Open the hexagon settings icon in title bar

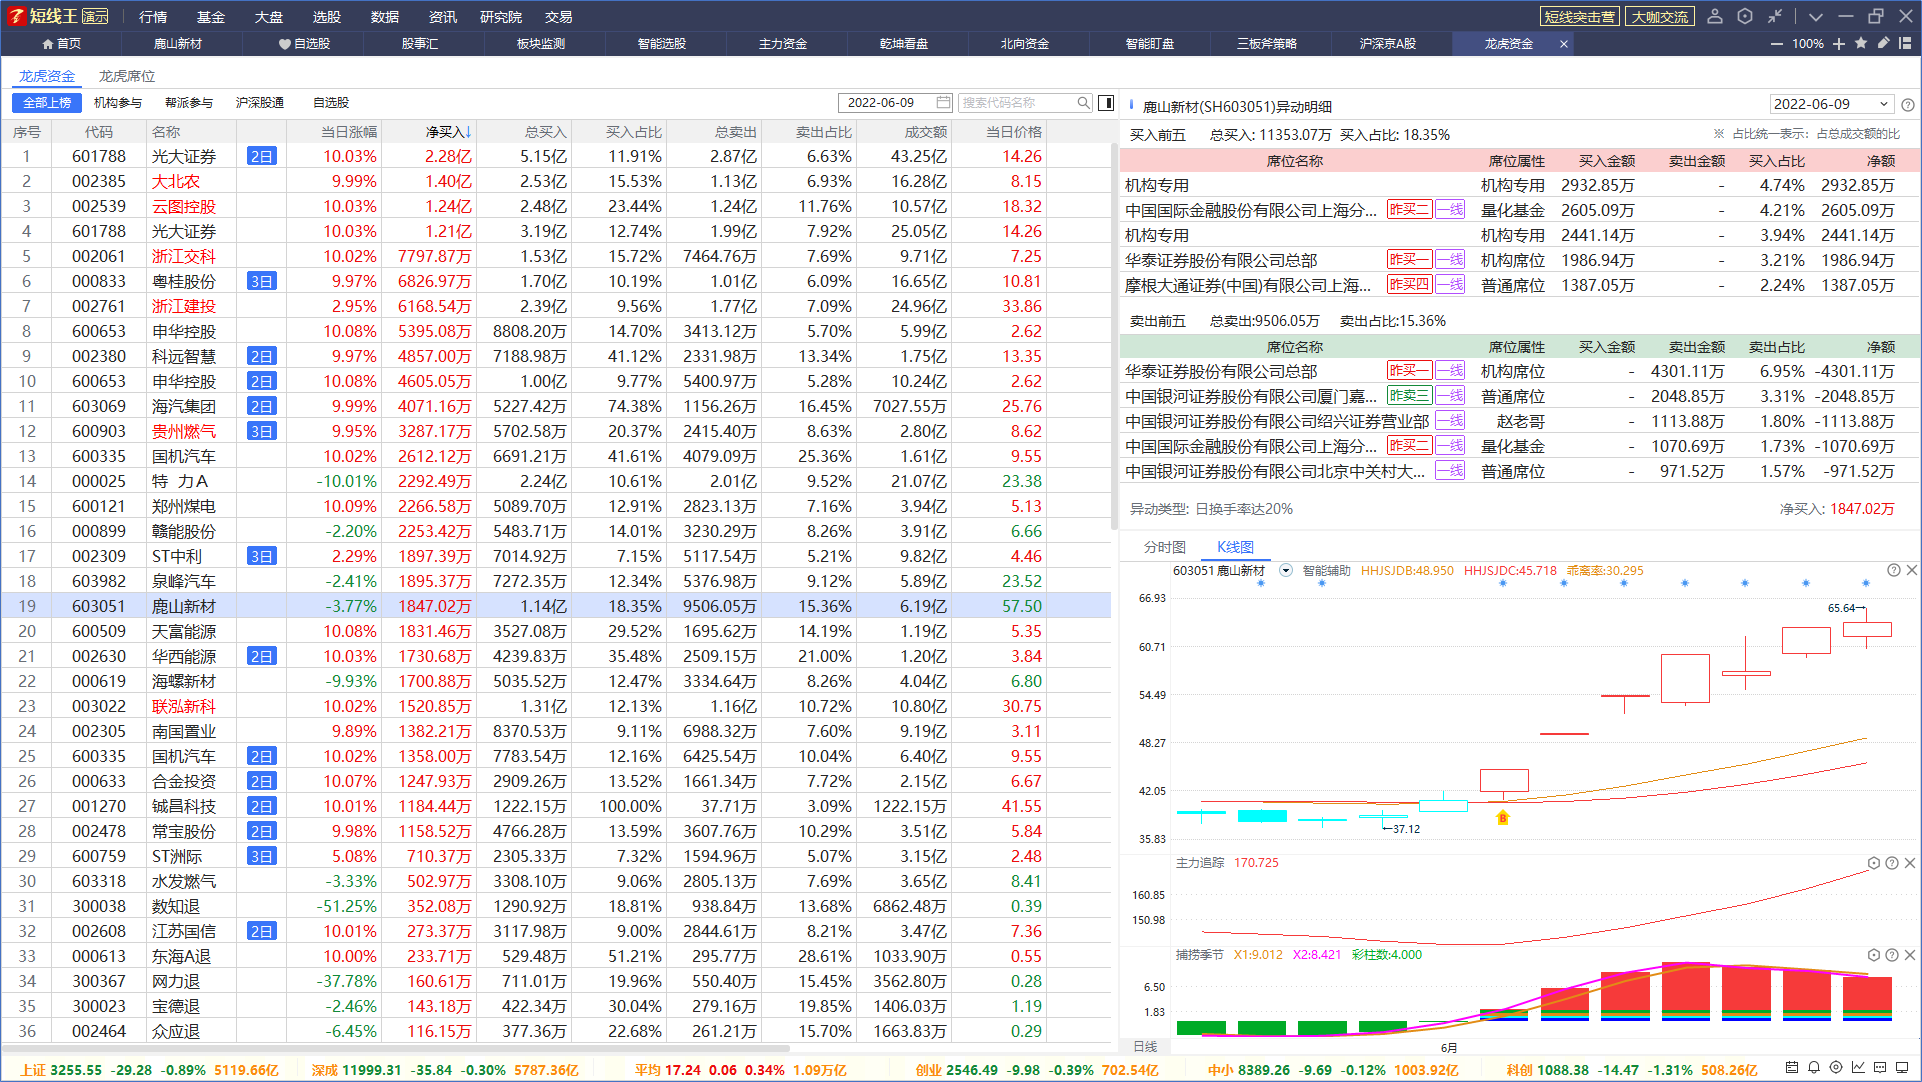pyautogui.click(x=1745, y=16)
